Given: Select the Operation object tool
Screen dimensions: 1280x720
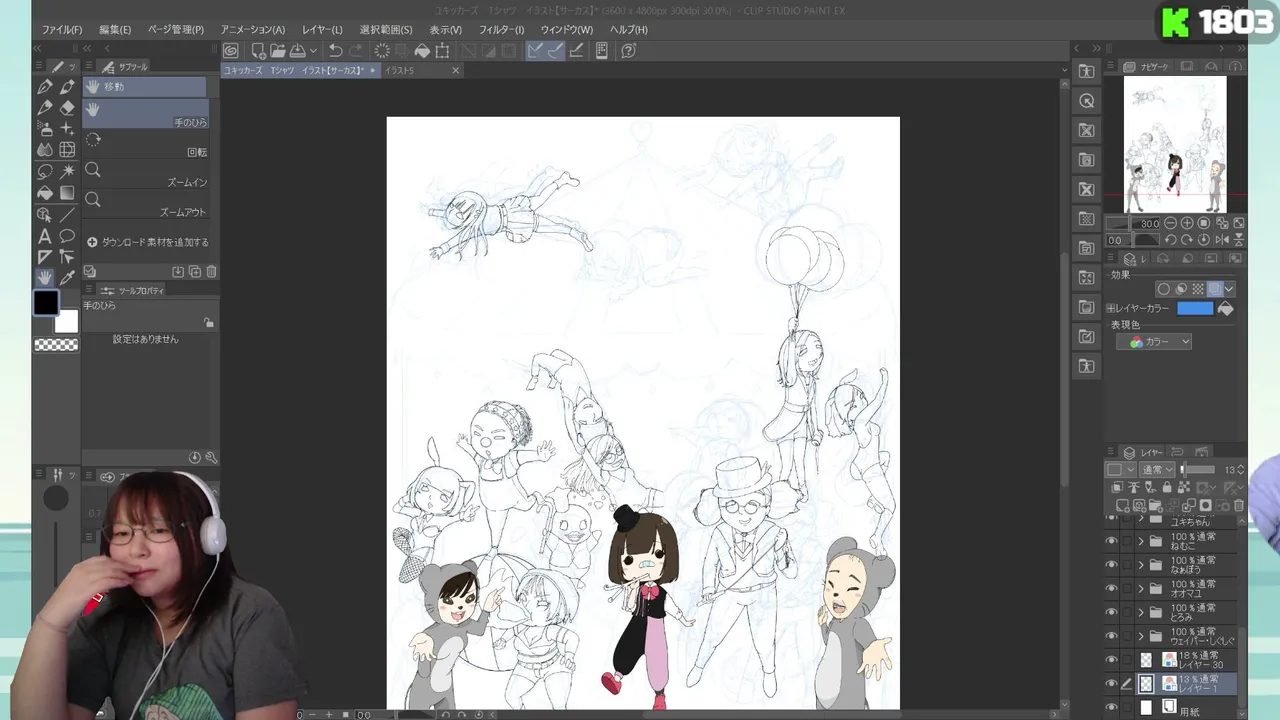Looking at the screenshot, I should click(x=45, y=214).
